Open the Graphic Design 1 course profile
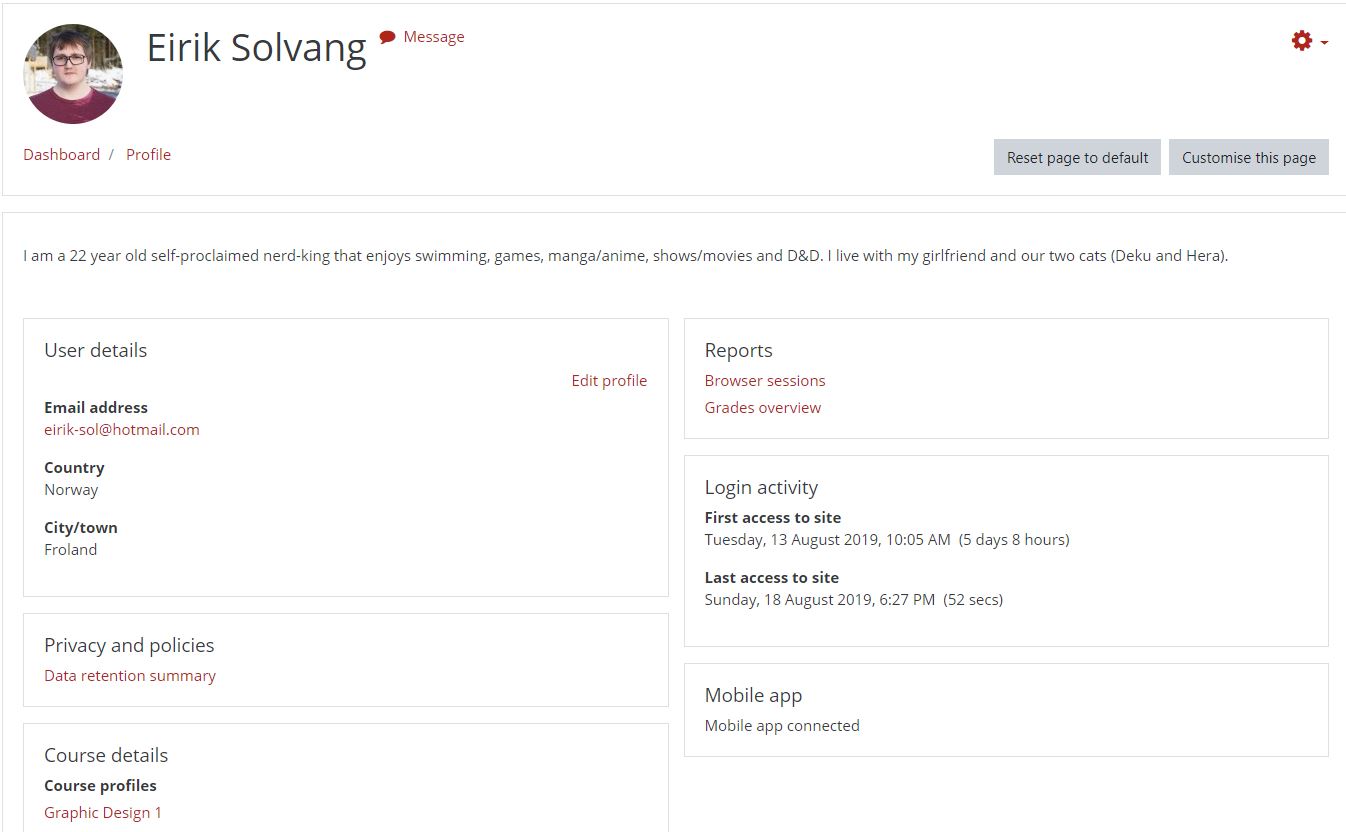 [103, 812]
